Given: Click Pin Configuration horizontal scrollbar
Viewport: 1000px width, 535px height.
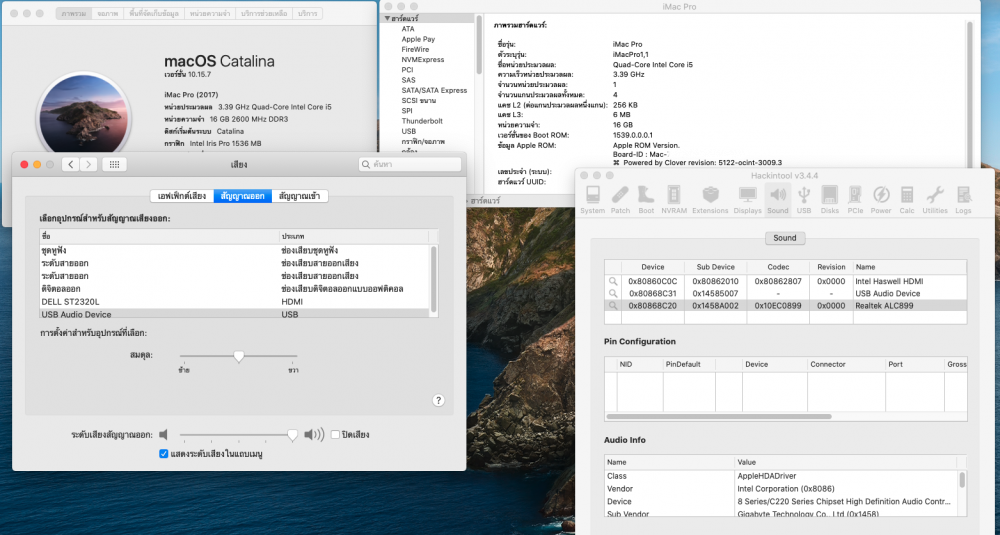Looking at the screenshot, I should [x=719, y=417].
